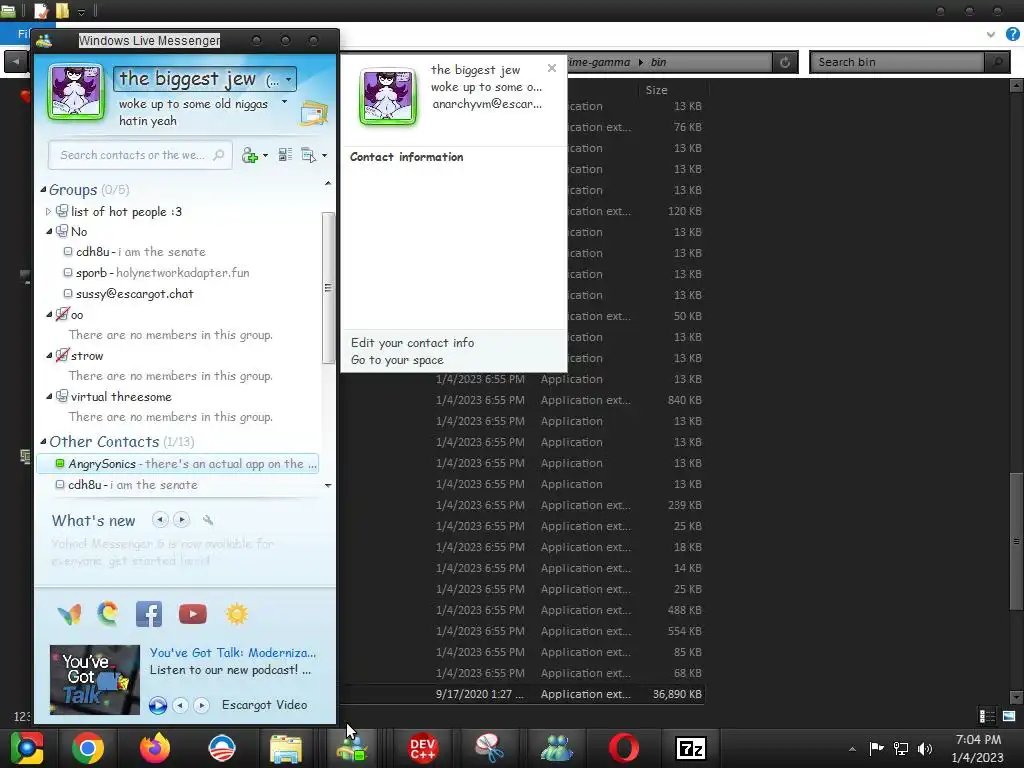Image resolution: width=1024 pixels, height=768 pixels.
Task: Collapse the Groups section
Action: 43,189
